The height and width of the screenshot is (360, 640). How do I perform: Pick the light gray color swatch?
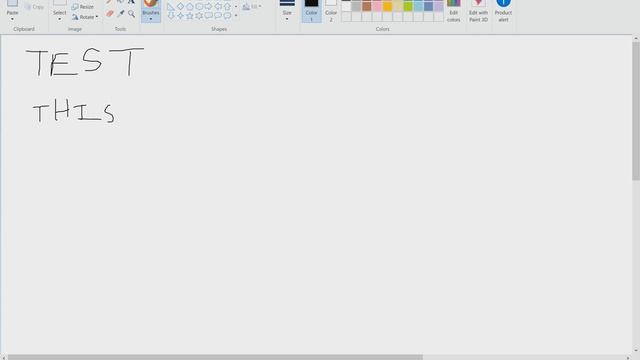[x=356, y=7]
